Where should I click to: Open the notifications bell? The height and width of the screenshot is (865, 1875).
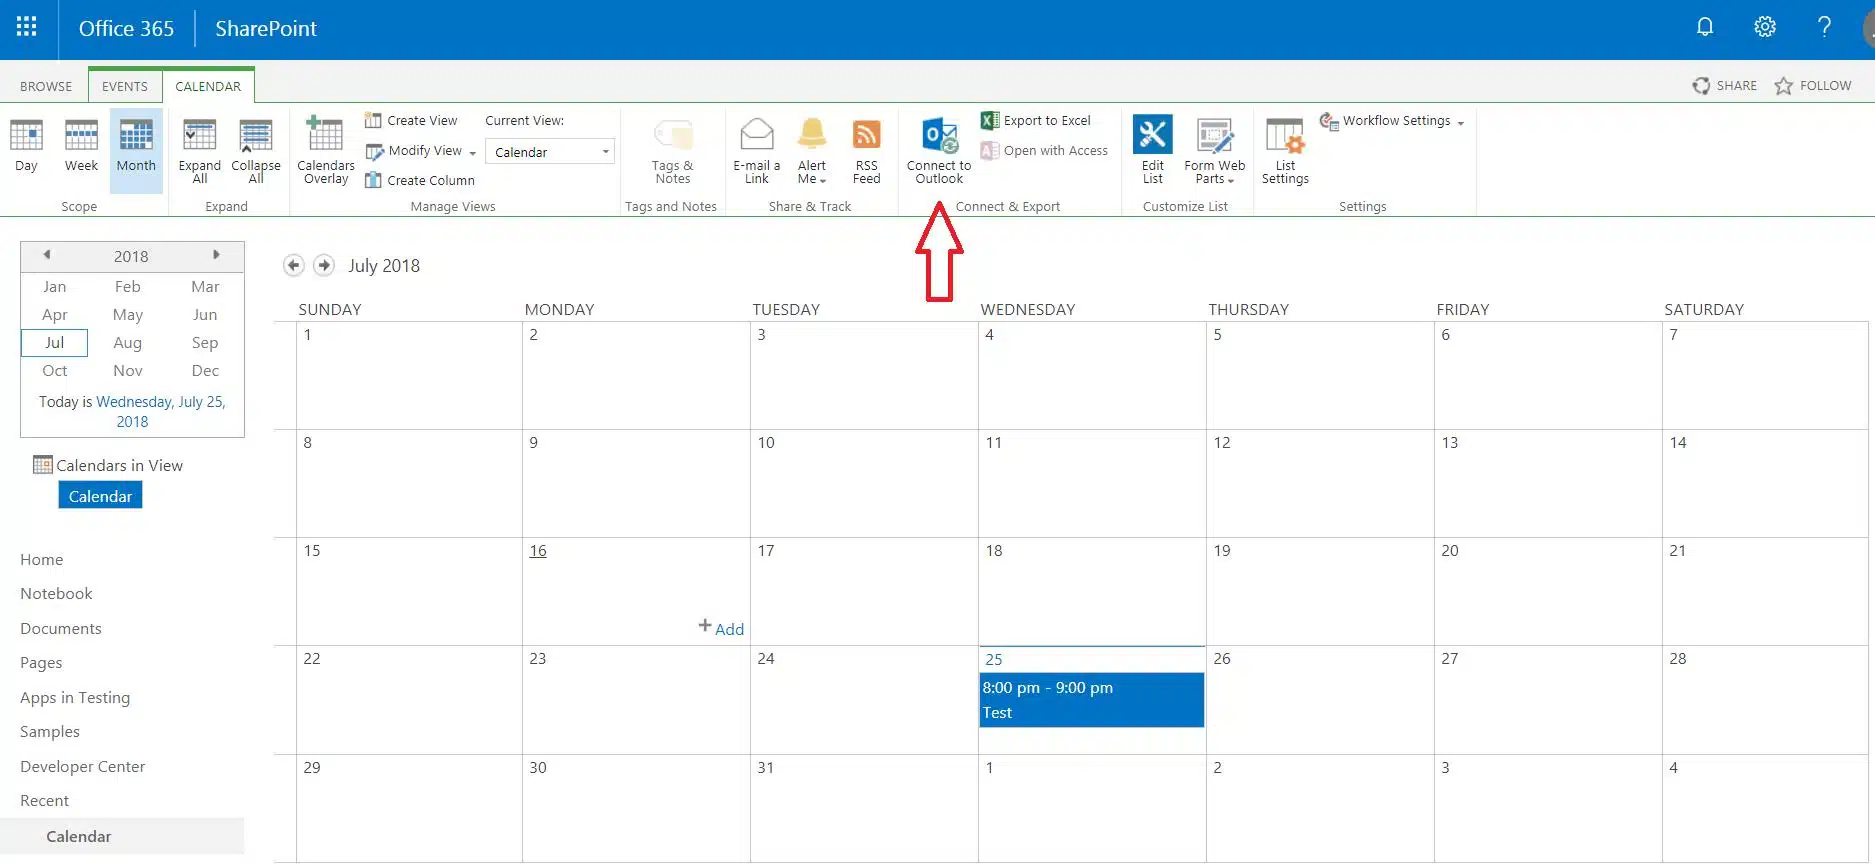point(1705,27)
